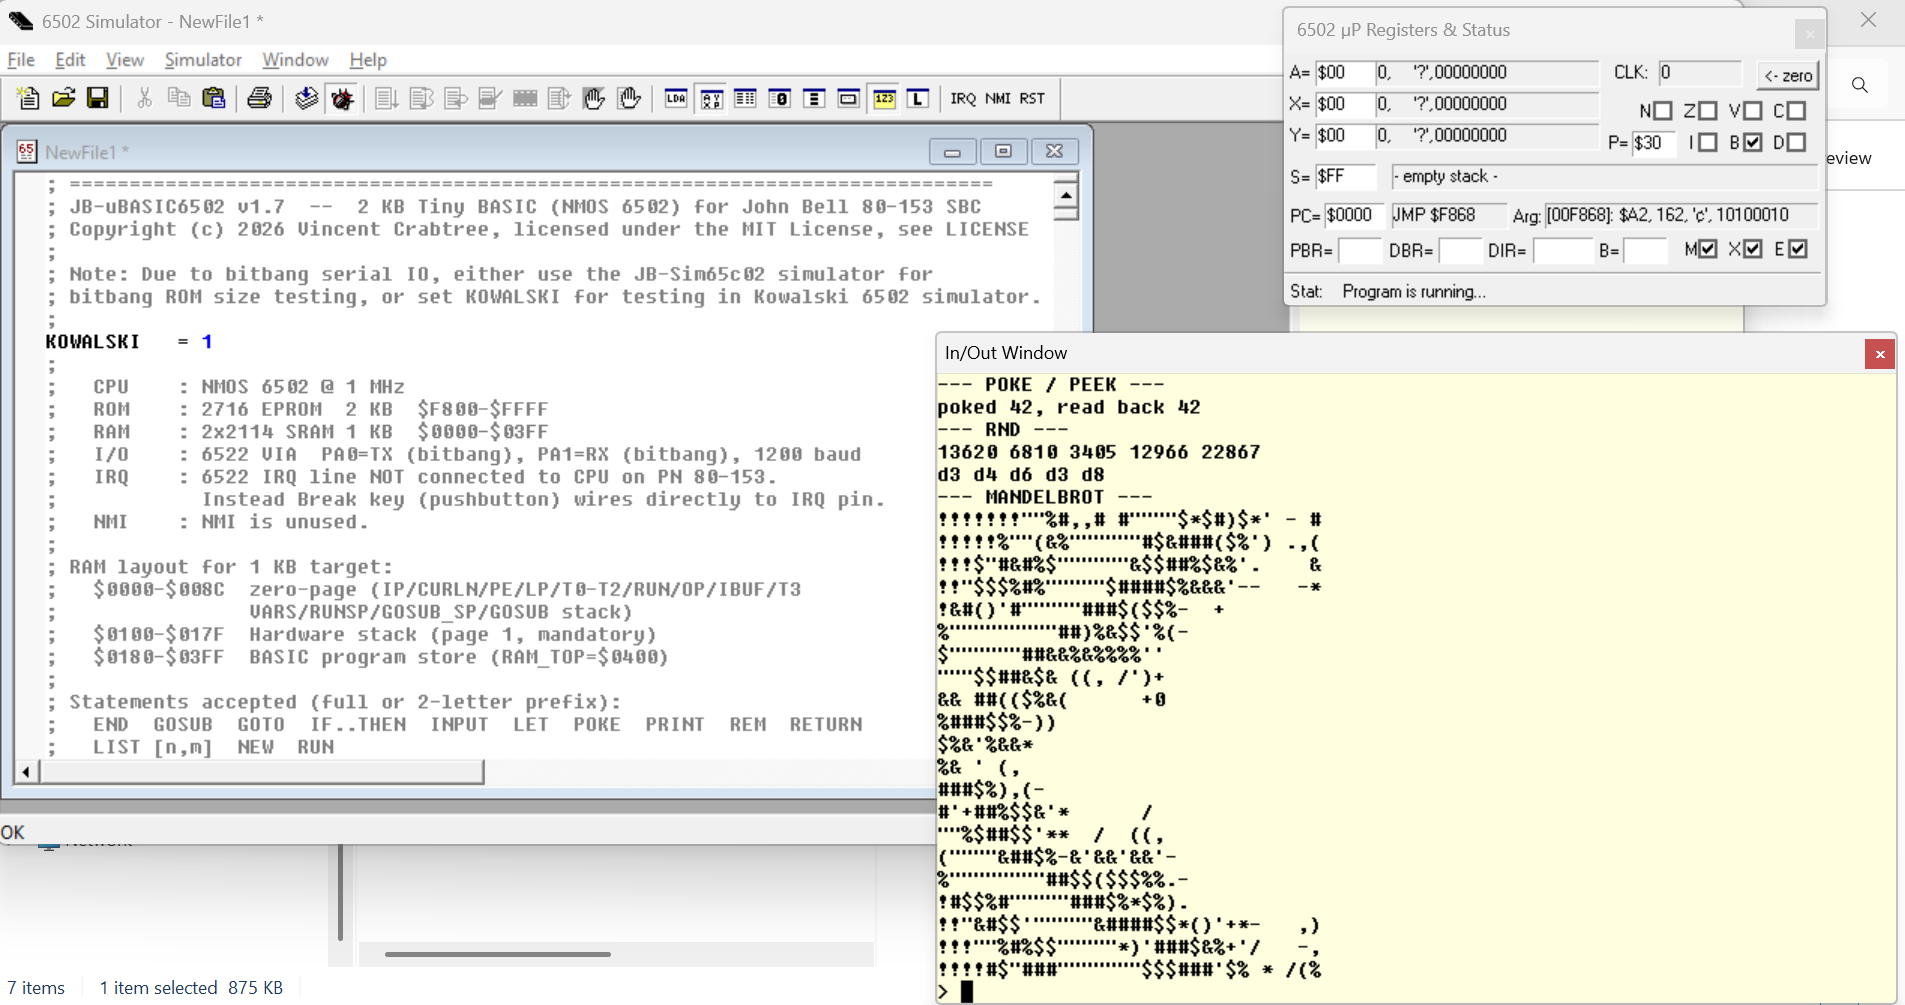Toggle the V (overflow) flag checkbox
This screenshot has width=1905, height=1005.
[1752, 110]
